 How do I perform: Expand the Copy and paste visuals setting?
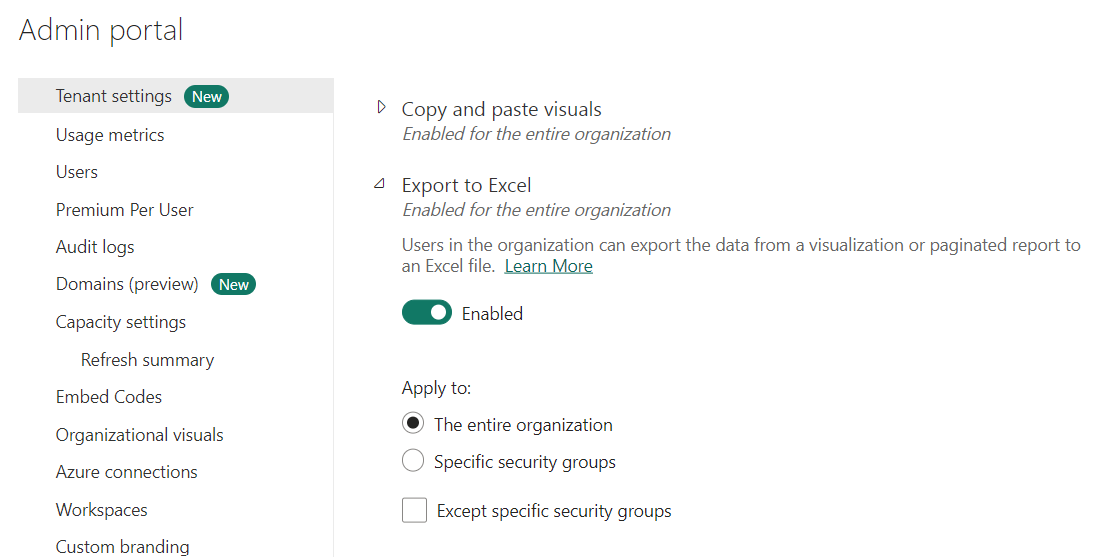pyautogui.click(x=382, y=107)
